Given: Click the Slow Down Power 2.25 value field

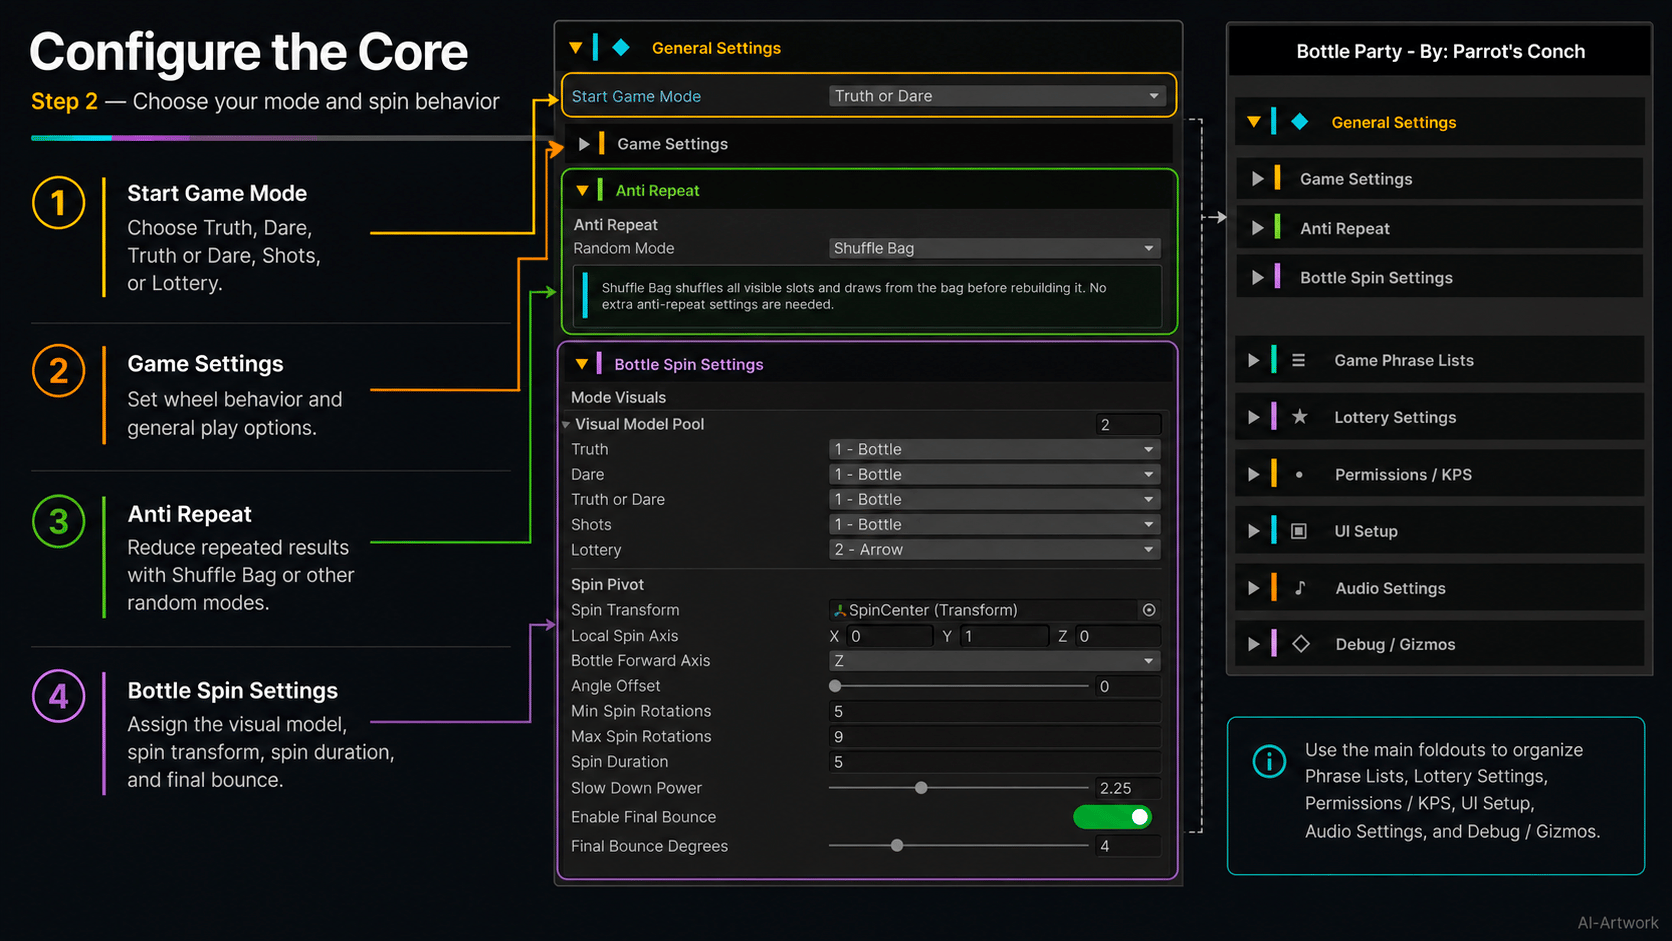Looking at the screenshot, I should pyautogui.click(x=1128, y=788).
